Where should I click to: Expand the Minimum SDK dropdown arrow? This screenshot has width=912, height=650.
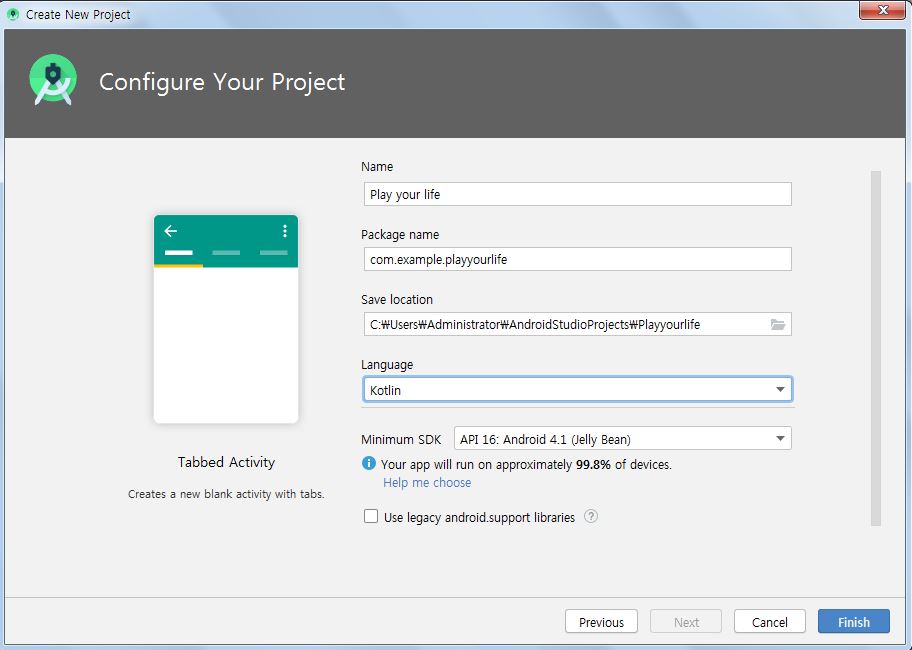(x=780, y=438)
